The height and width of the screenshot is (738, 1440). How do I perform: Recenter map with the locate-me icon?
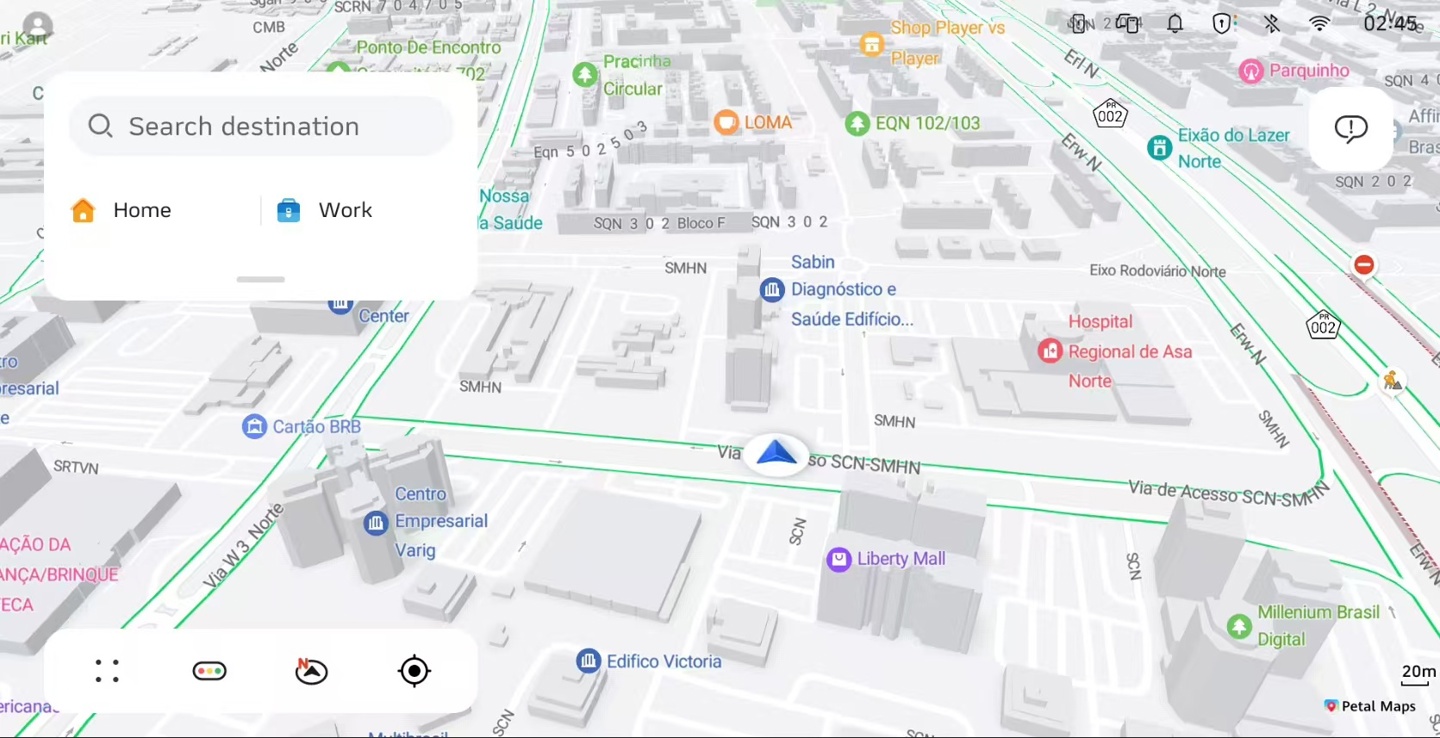[x=414, y=671]
